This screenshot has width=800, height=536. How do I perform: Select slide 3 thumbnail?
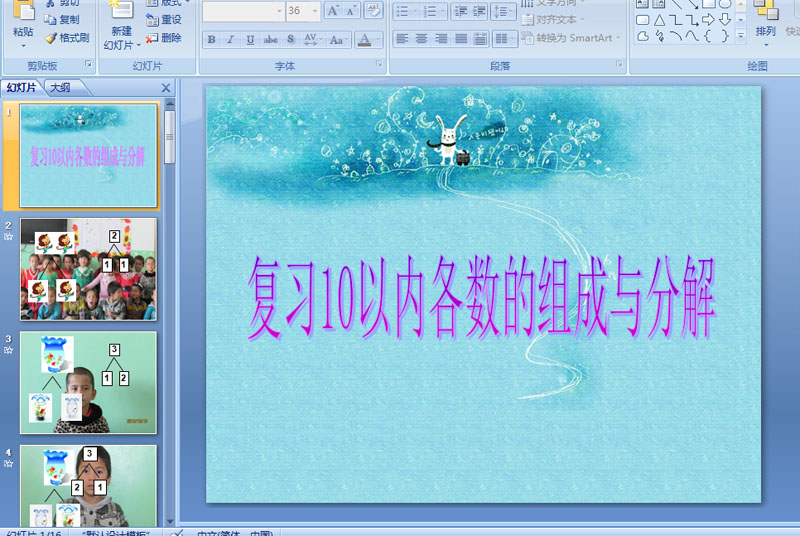(88, 382)
